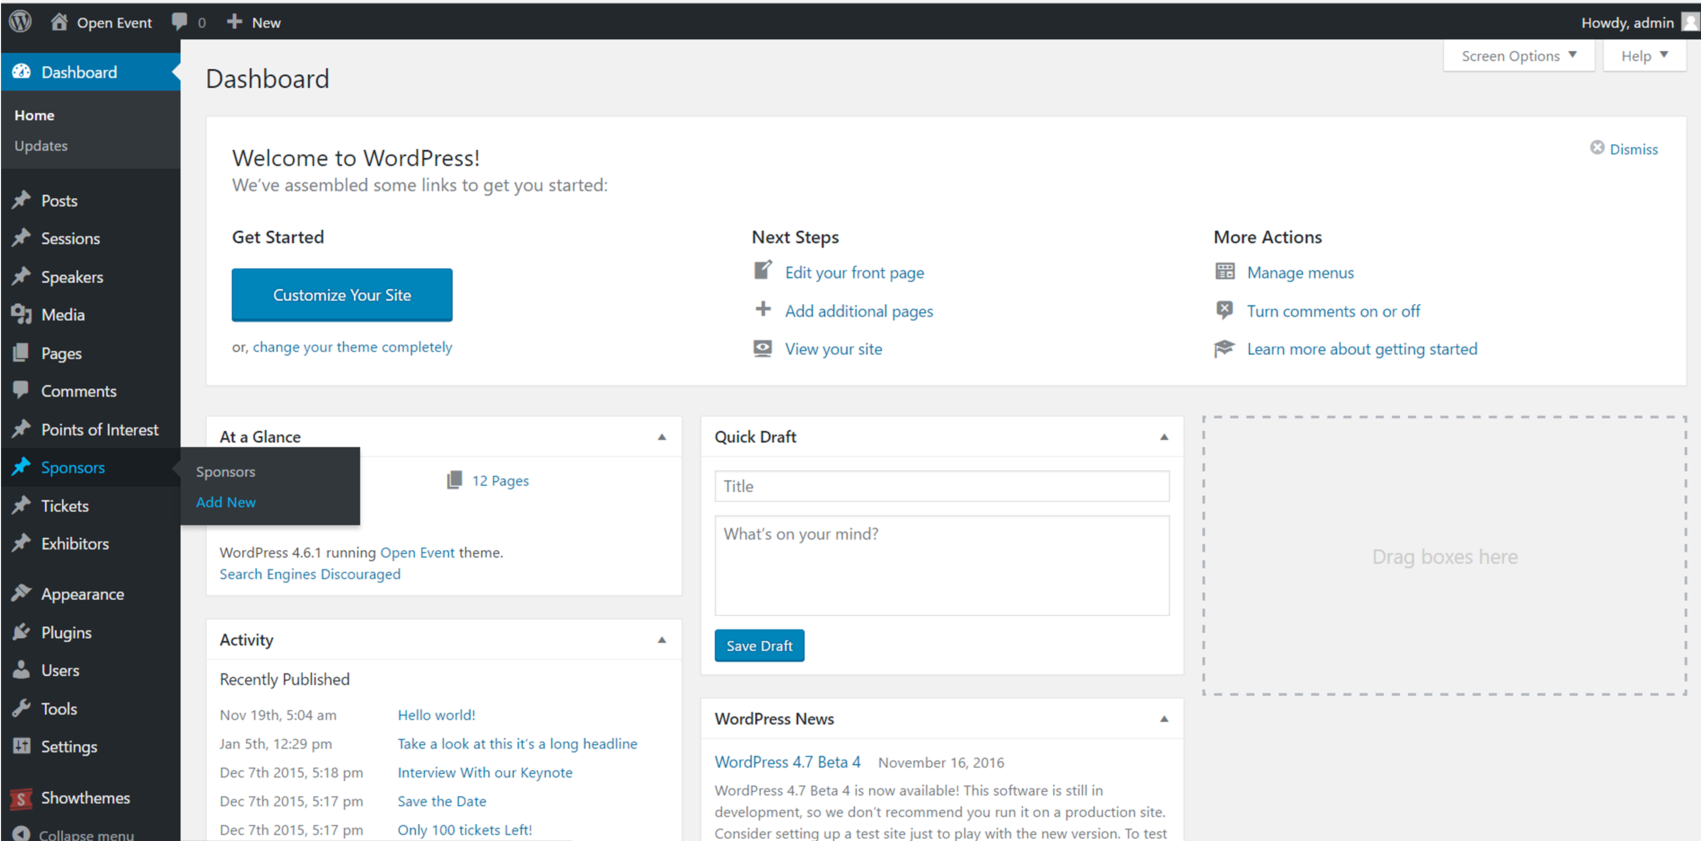
Task: Click the edit icon beside Edit your front page
Action: click(763, 271)
